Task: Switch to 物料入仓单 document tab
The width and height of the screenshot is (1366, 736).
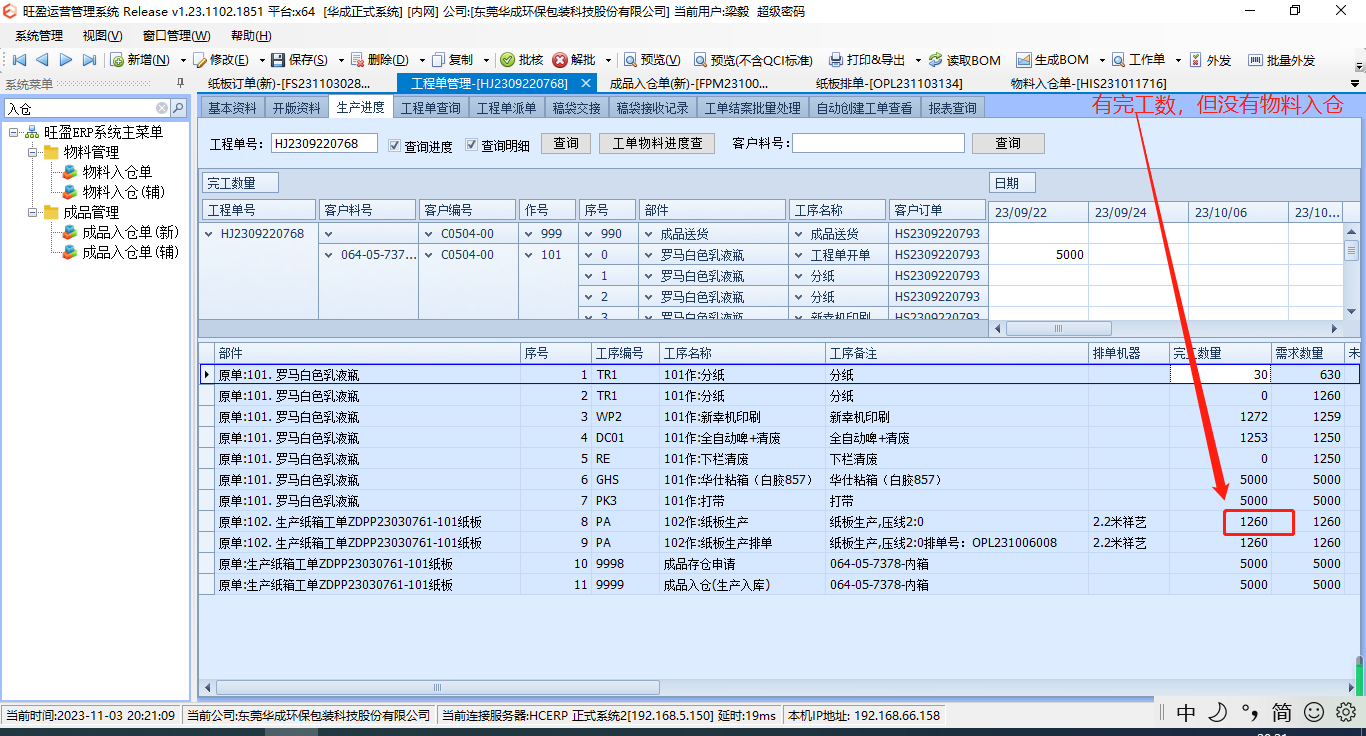Action: pos(1089,83)
